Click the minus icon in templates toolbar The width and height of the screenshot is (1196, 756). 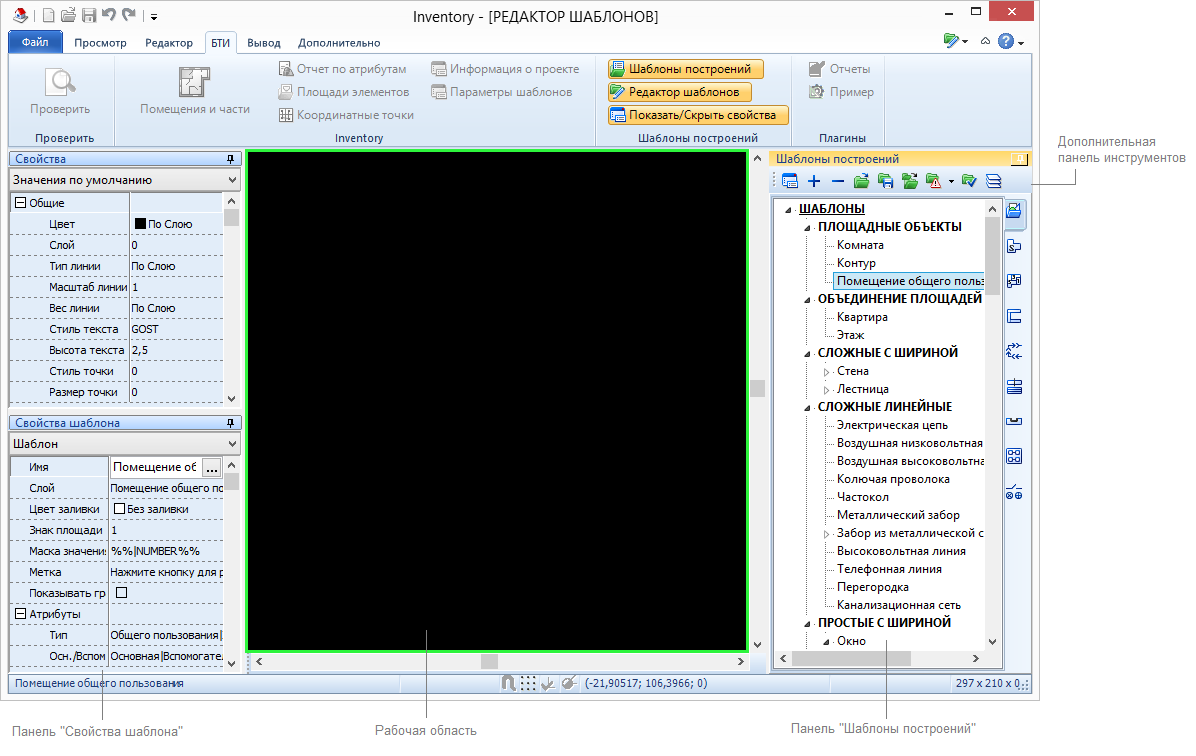pyautogui.click(x=838, y=181)
